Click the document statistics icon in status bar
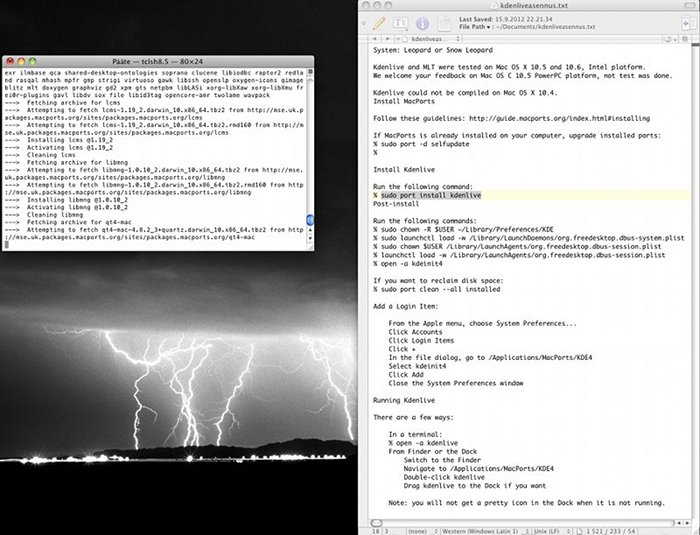The image size is (700, 535). (579, 531)
